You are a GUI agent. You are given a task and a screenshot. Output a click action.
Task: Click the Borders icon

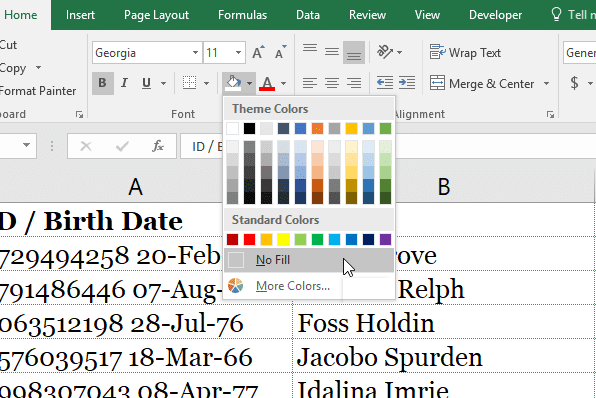[189, 83]
